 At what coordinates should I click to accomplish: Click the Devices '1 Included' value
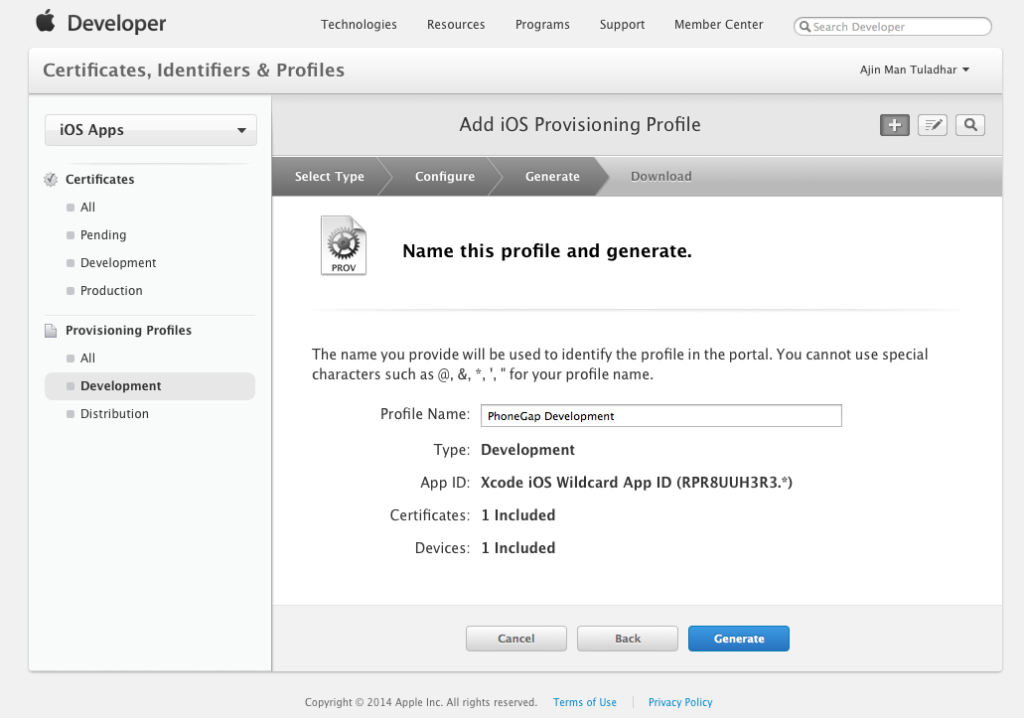click(x=518, y=548)
